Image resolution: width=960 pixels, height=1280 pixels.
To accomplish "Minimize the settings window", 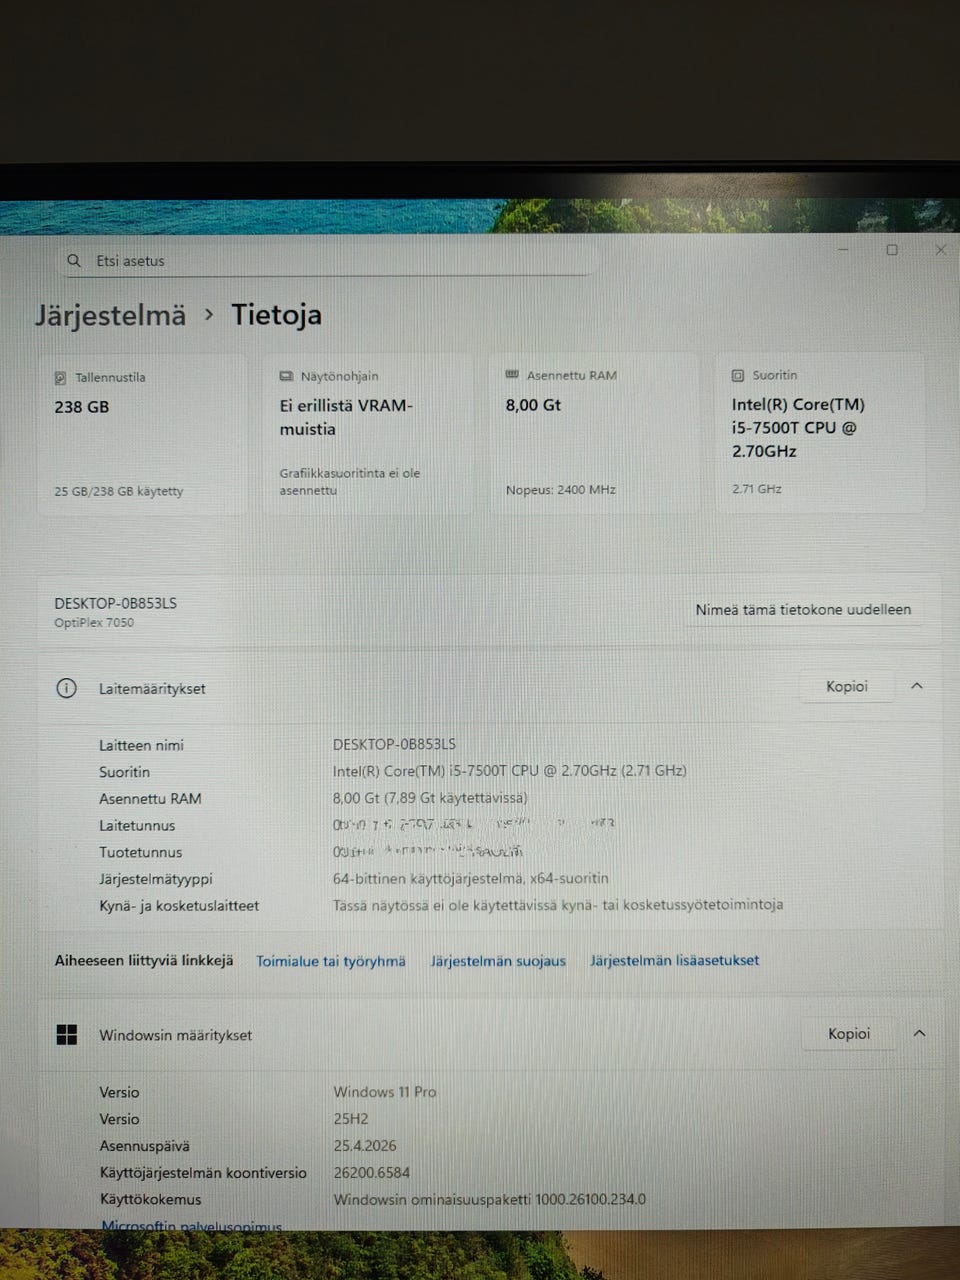I will pos(844,250).
